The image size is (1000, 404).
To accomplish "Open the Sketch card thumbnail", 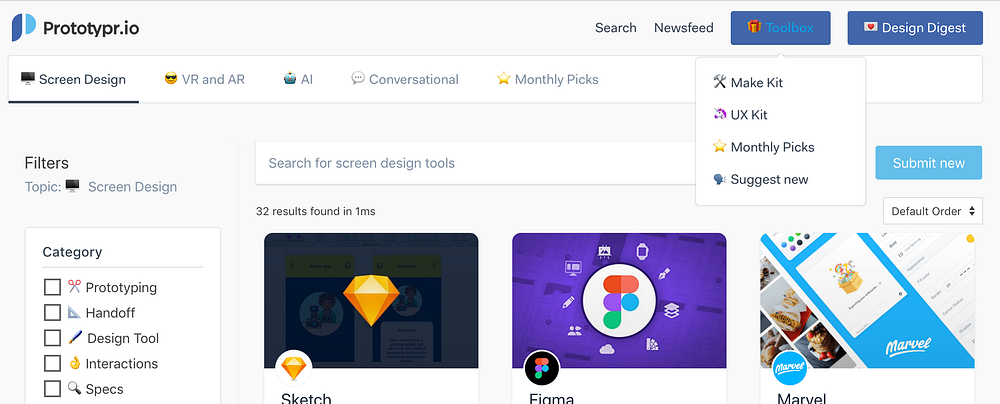I will pyautogui.click(x=371, y=301).
